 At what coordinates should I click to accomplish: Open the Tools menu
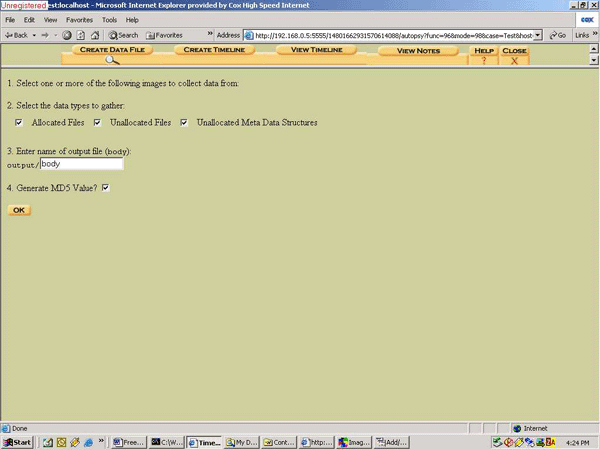click(x=108, y=19)
